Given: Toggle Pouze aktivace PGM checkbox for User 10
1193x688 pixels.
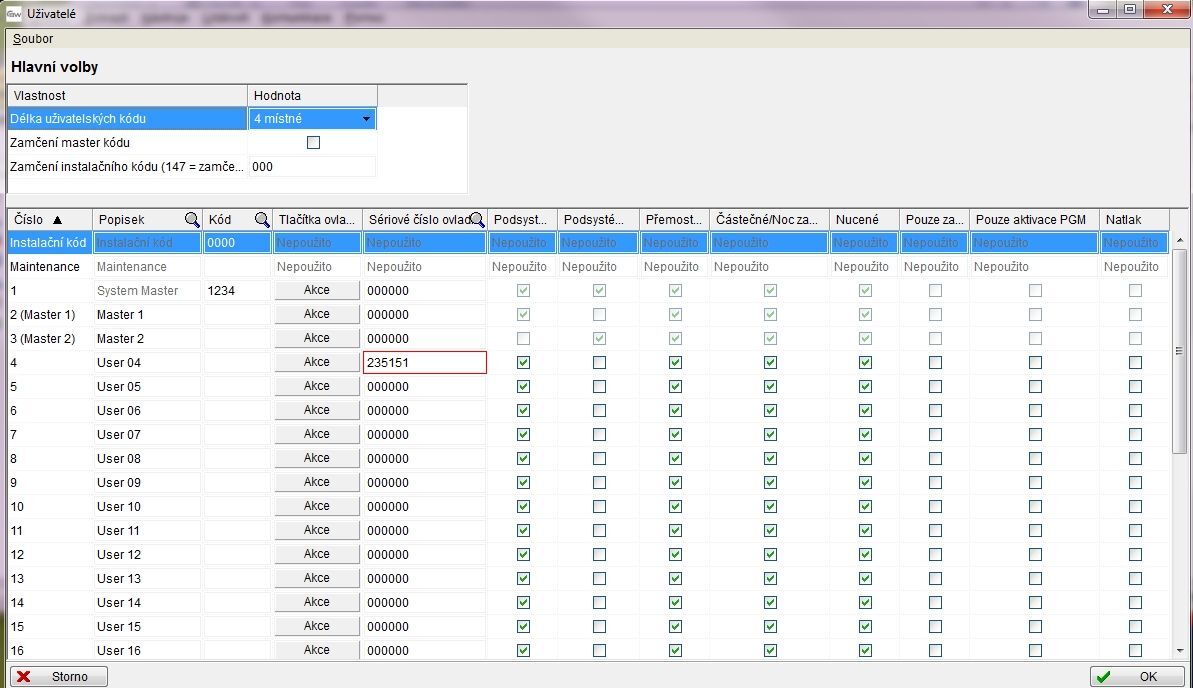Looking at the screenshot, I should pos(1035,507).
